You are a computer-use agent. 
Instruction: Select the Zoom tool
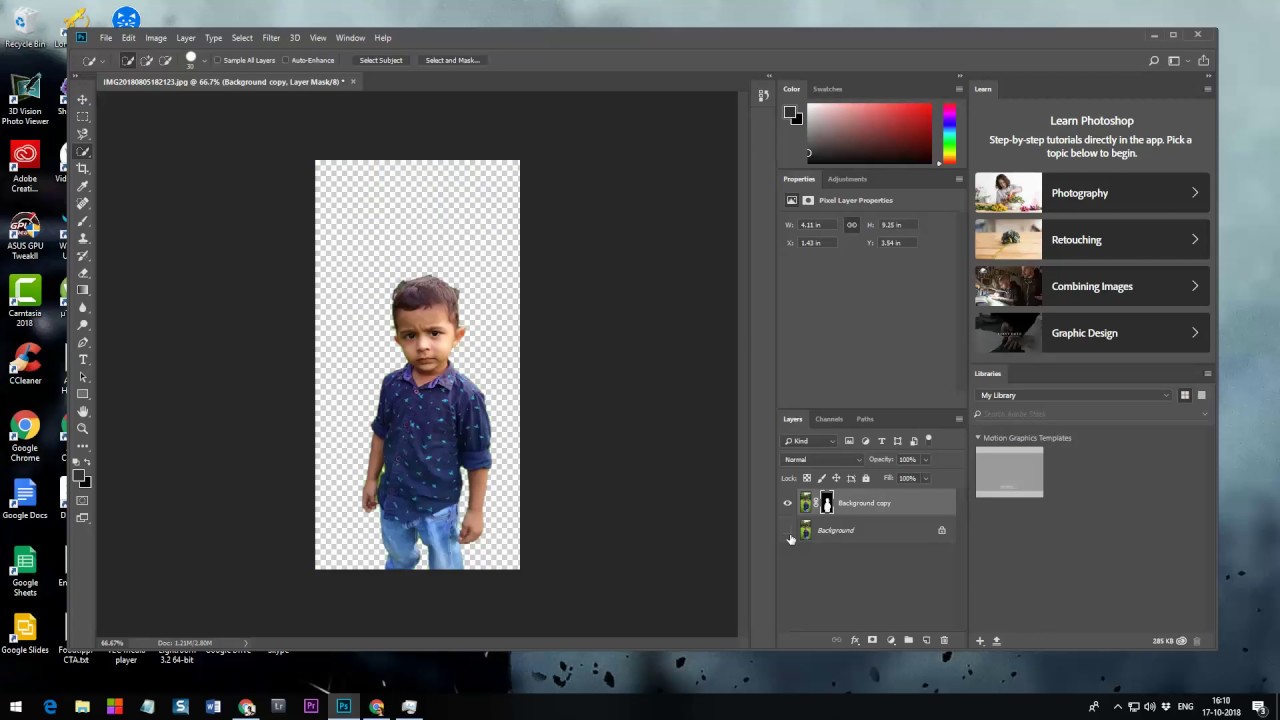pyautogui.click(x=83, y=428)
